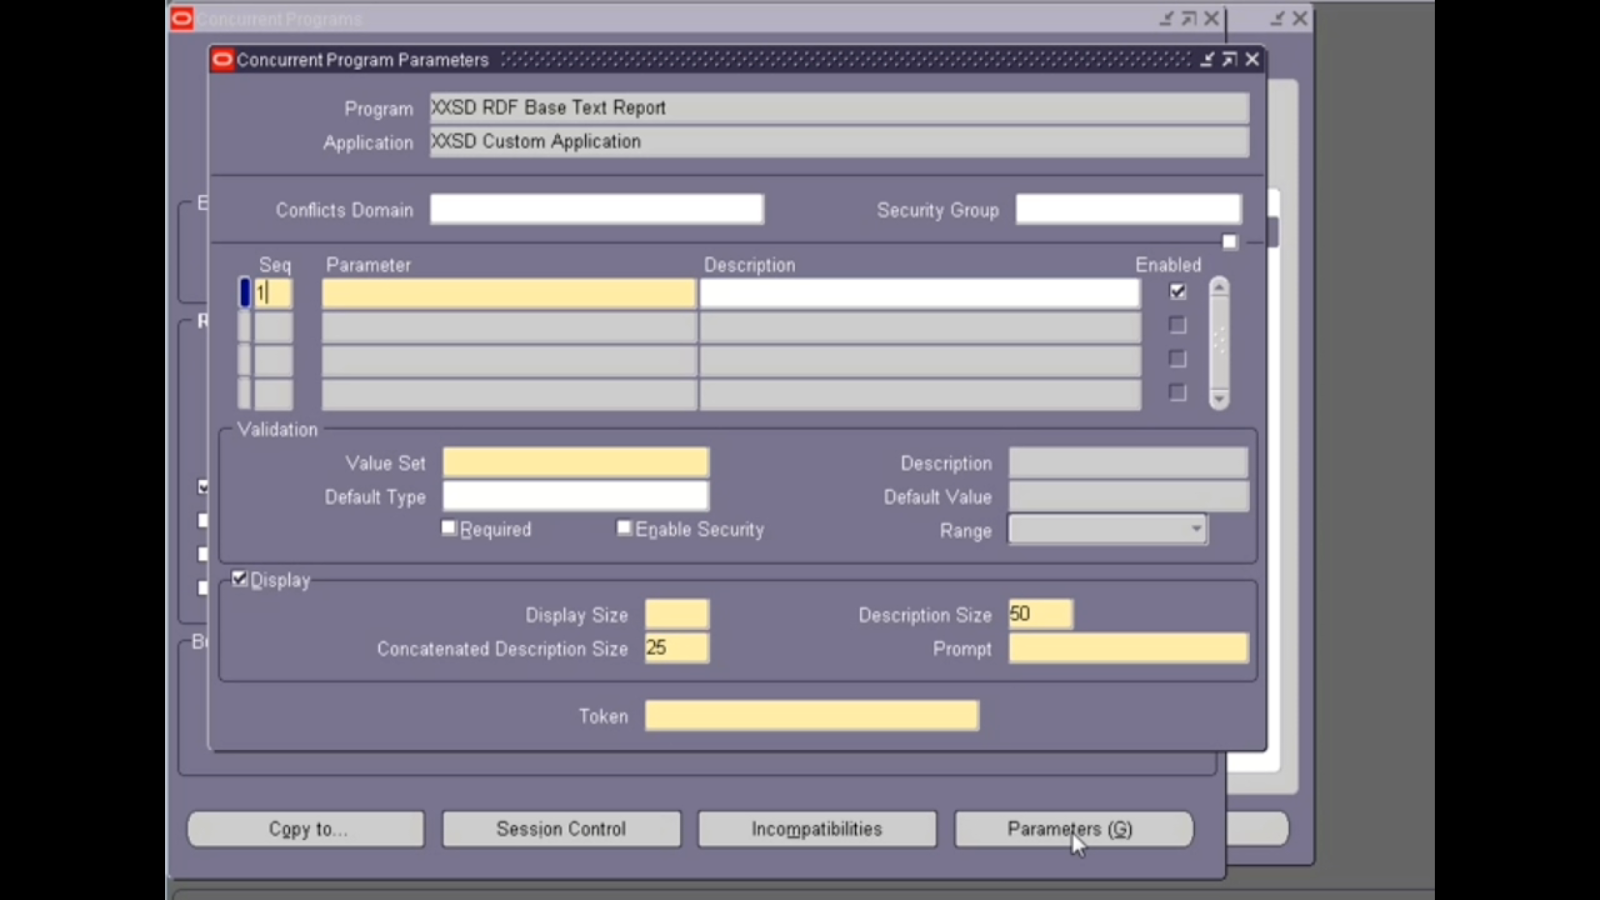Click the Default Type field
The image size is (1600, 900).
coord(575,496)
